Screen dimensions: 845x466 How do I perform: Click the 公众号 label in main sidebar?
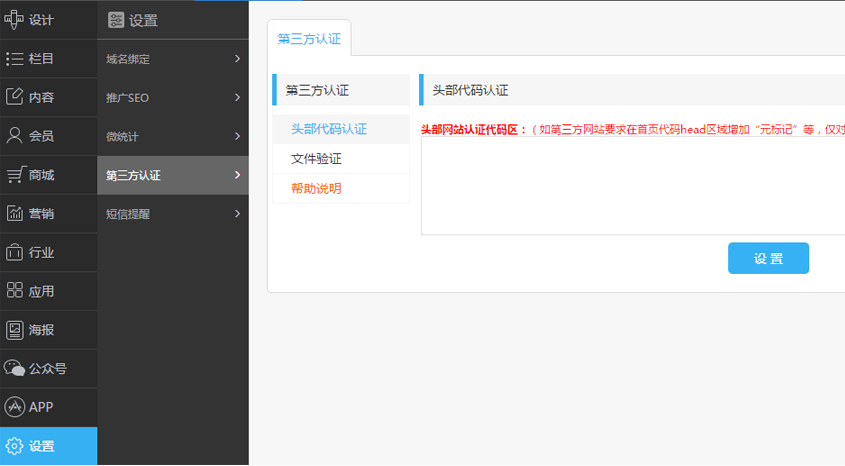pyautogui.click(x=47, y=368)
